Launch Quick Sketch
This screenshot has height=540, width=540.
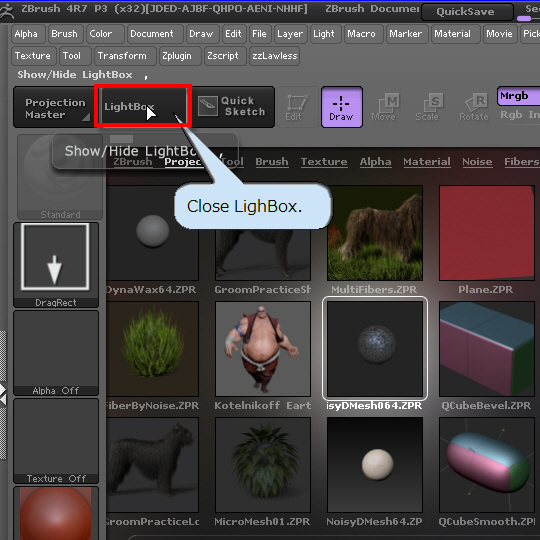(232, 107)
